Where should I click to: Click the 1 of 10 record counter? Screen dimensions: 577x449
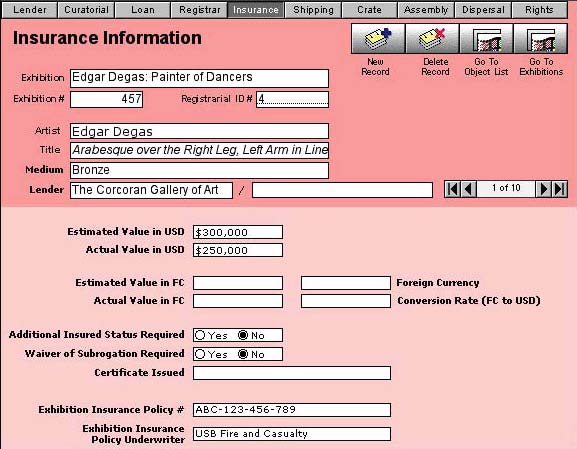click(x=506, y=188)
